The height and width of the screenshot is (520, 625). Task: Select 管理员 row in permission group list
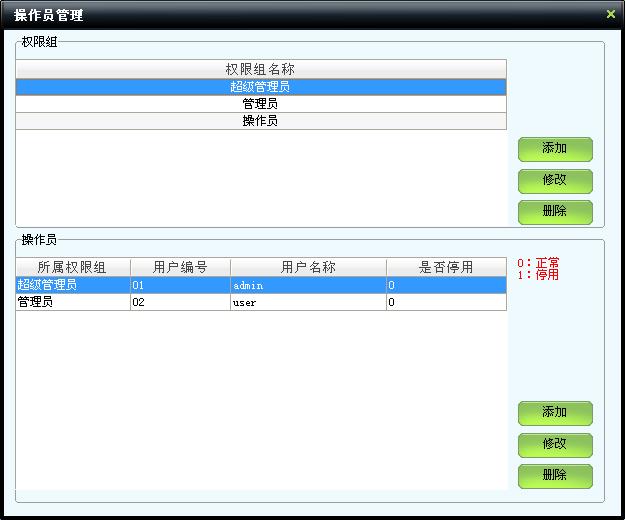(260, 104)
